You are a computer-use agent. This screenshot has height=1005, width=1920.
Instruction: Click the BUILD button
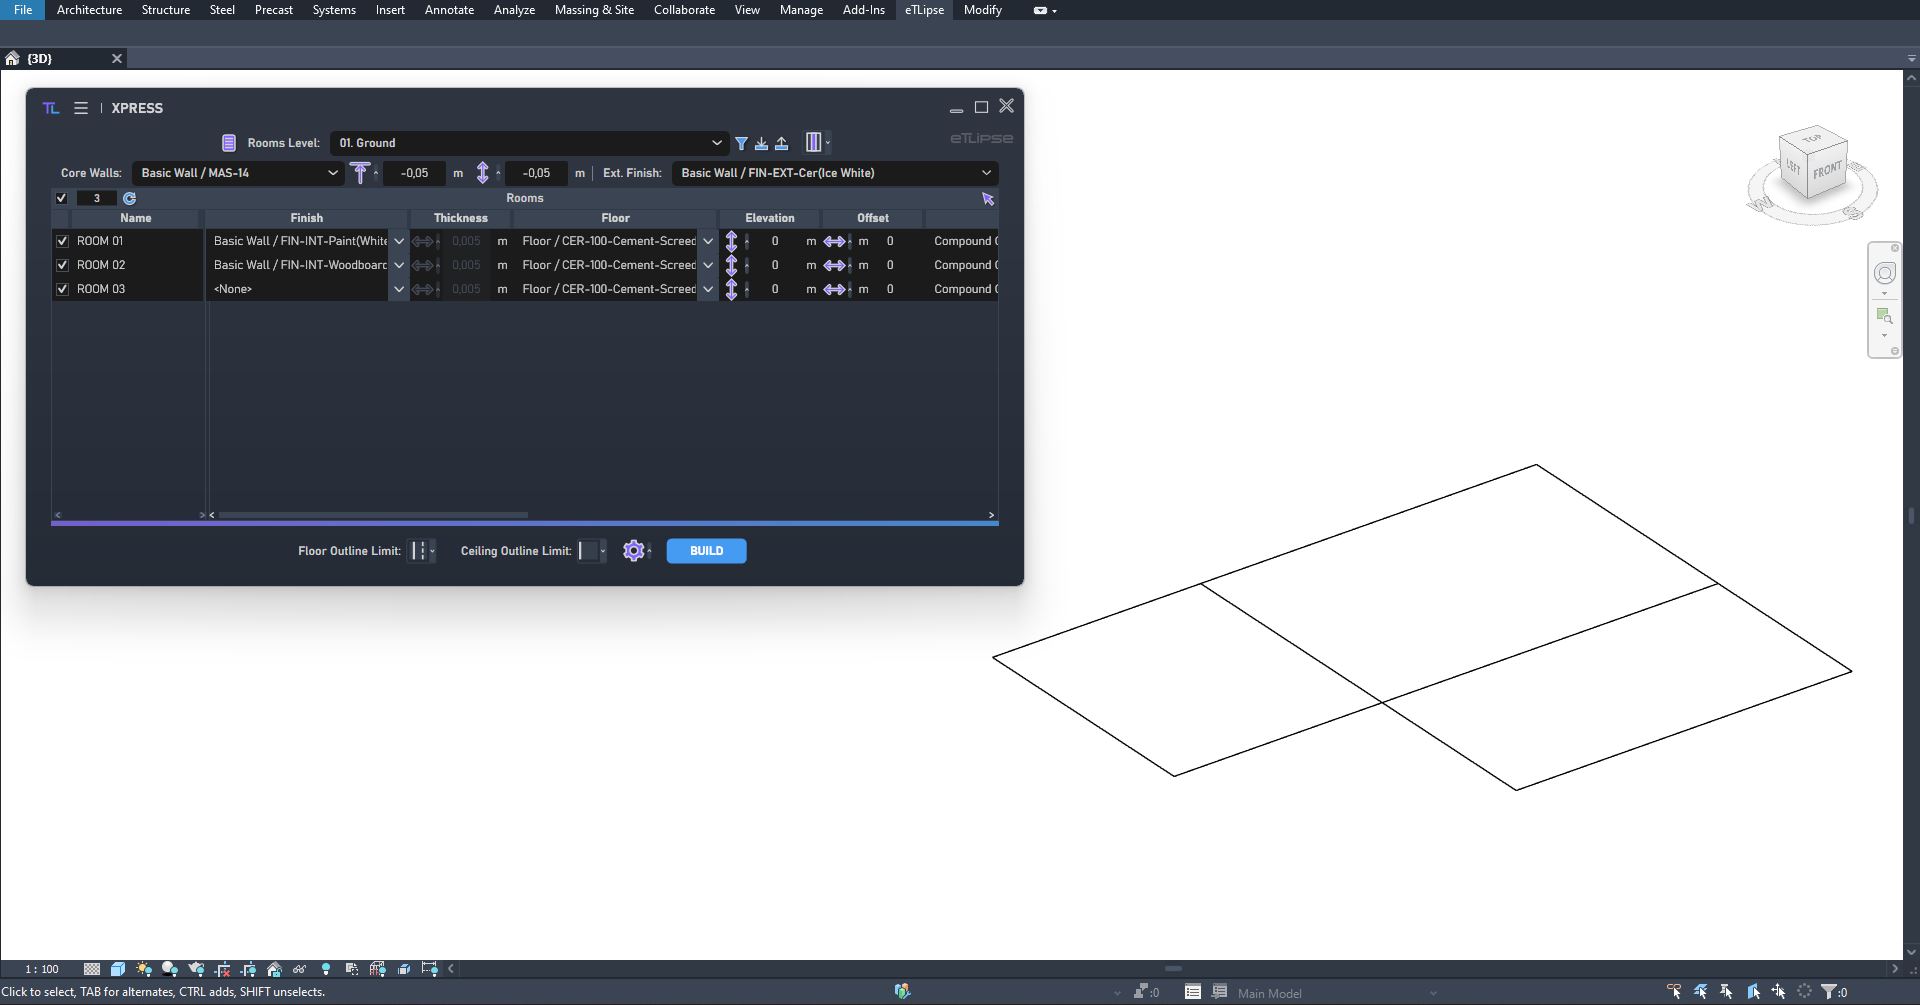point(706,551)
